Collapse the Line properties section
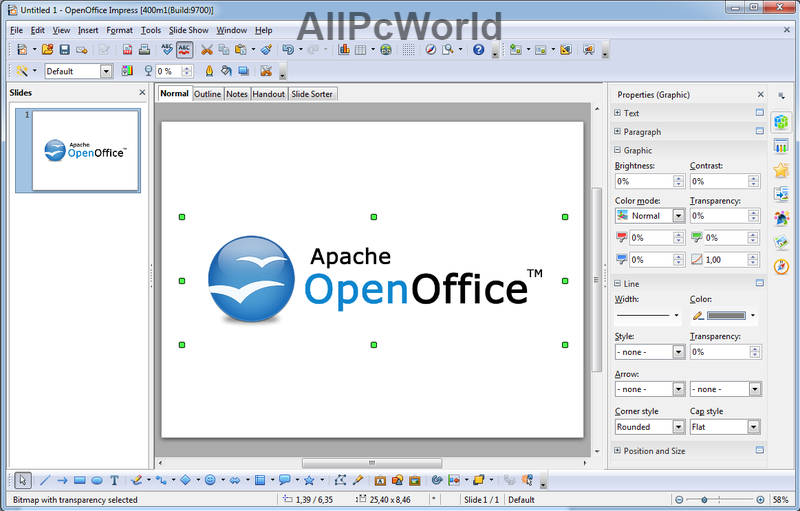This screenshot has height=511, width=800. 617,283
